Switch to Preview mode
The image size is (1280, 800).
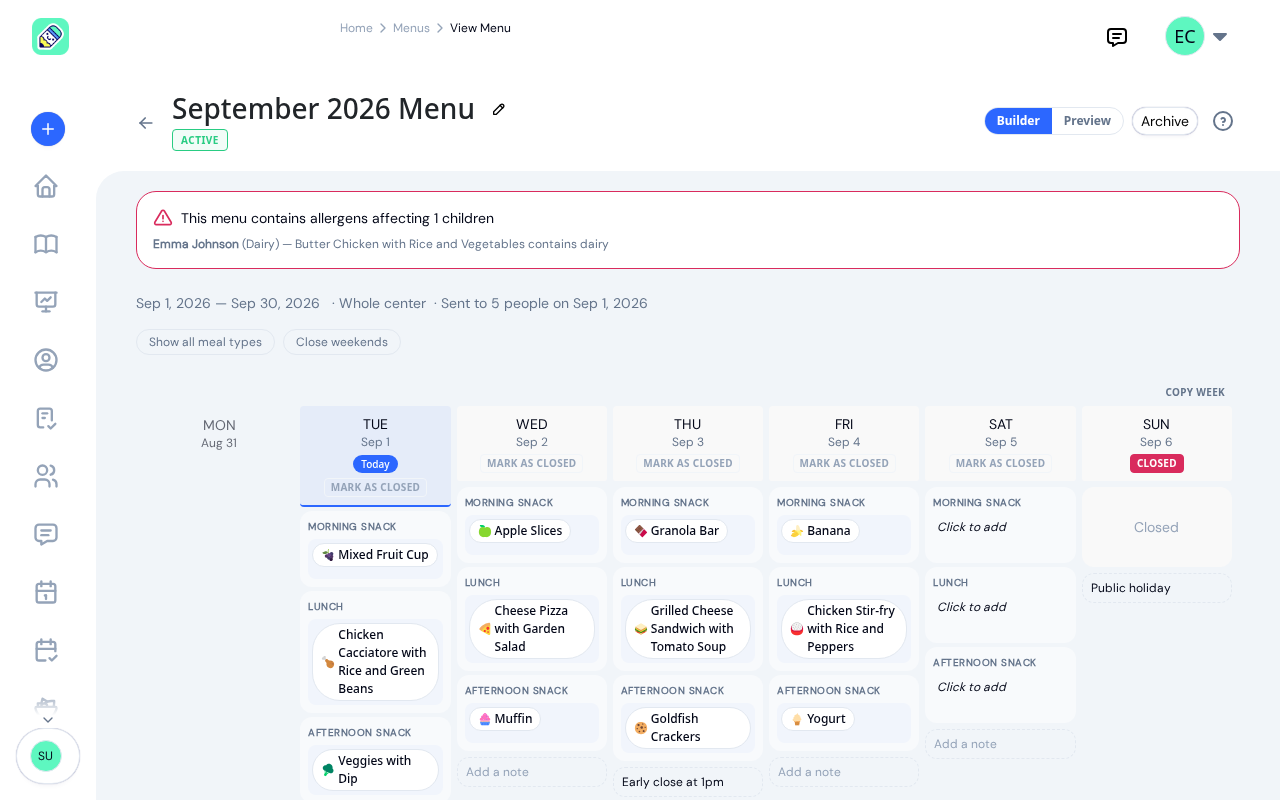pyautogui.click(x=1087, y=121)
